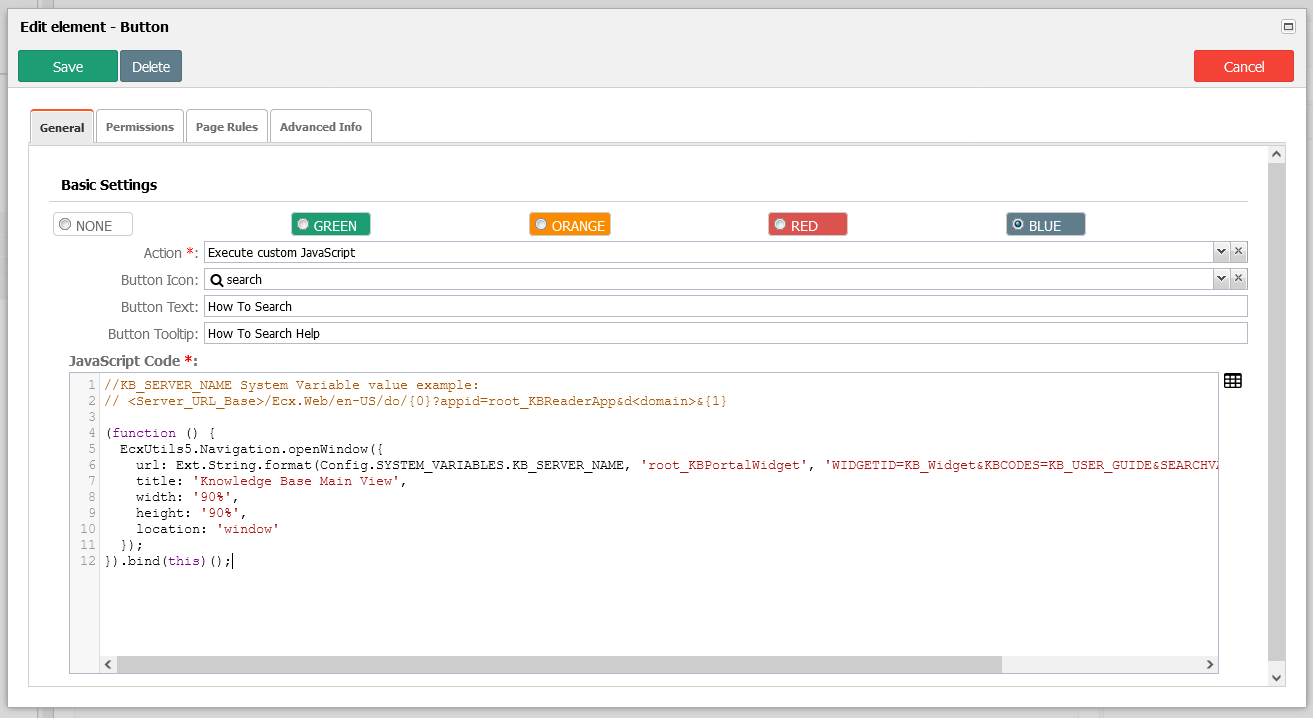Open the Advanced Info tab
The height and width of the screenshot is (718, 1313).
point(321,127)
